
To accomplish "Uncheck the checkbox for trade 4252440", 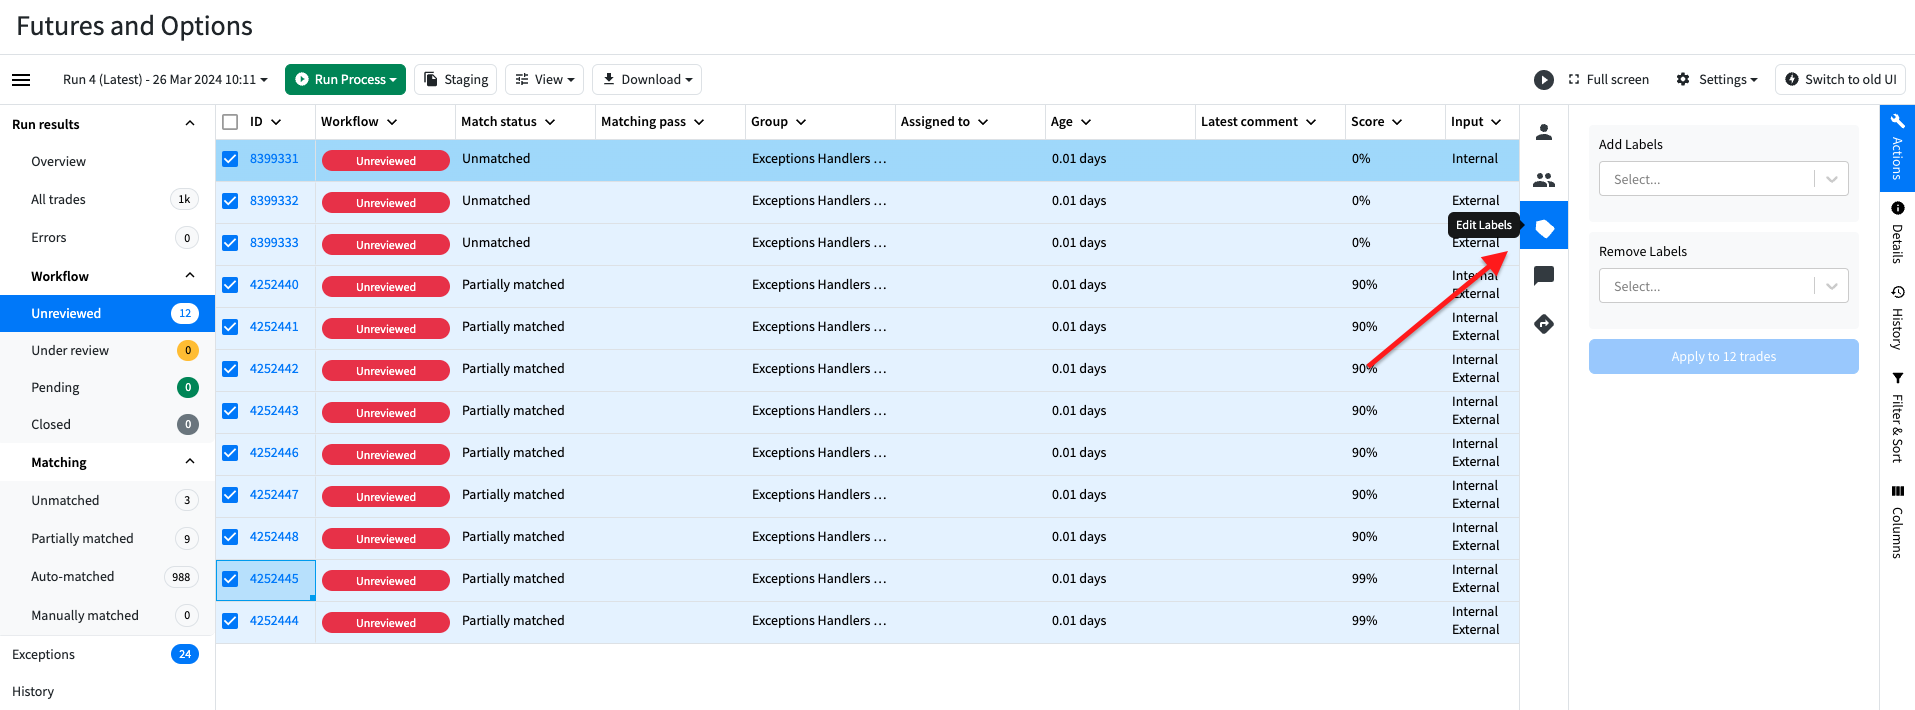I will pyautogui.click(x=230, y=285).
